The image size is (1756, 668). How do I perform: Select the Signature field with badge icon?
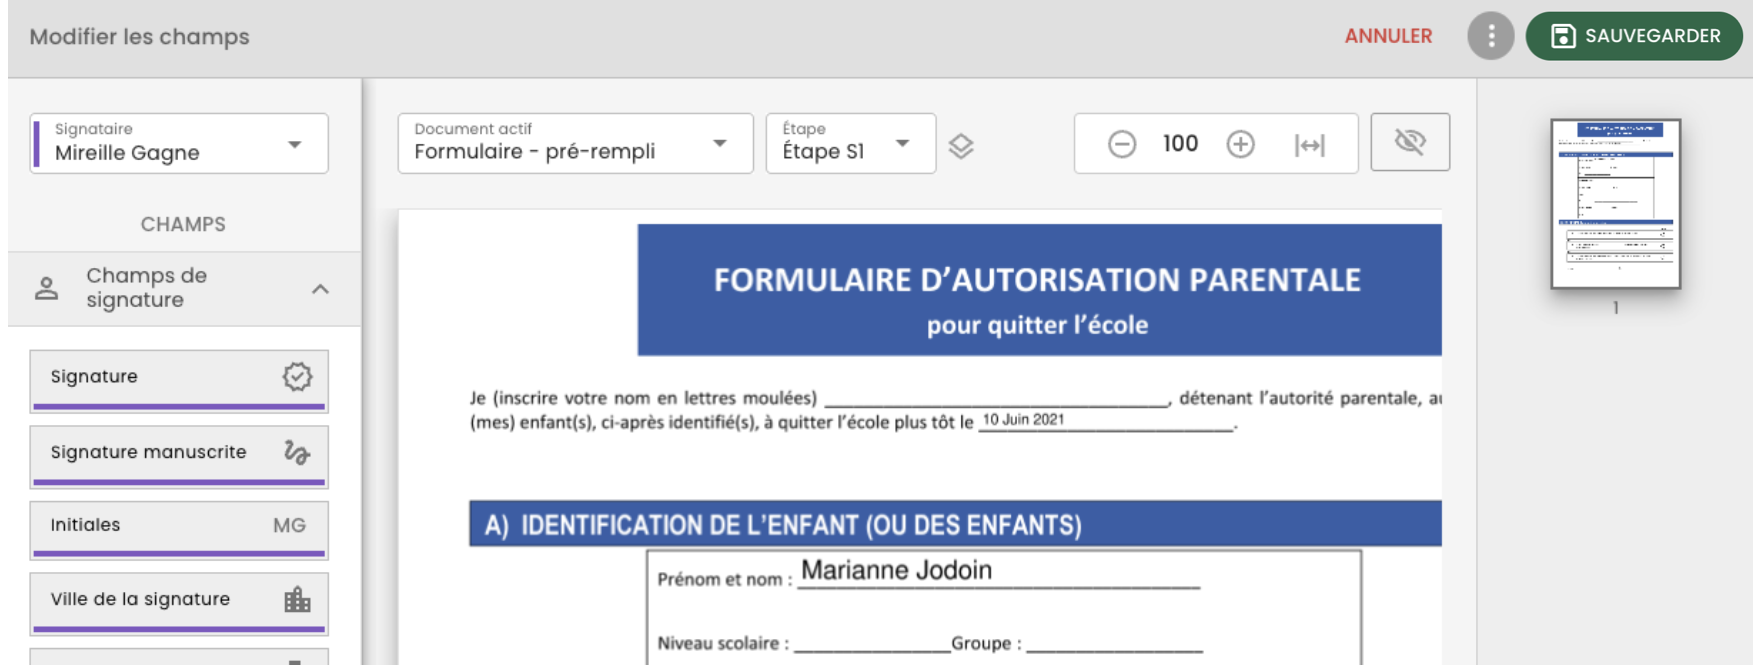point(179,381)
